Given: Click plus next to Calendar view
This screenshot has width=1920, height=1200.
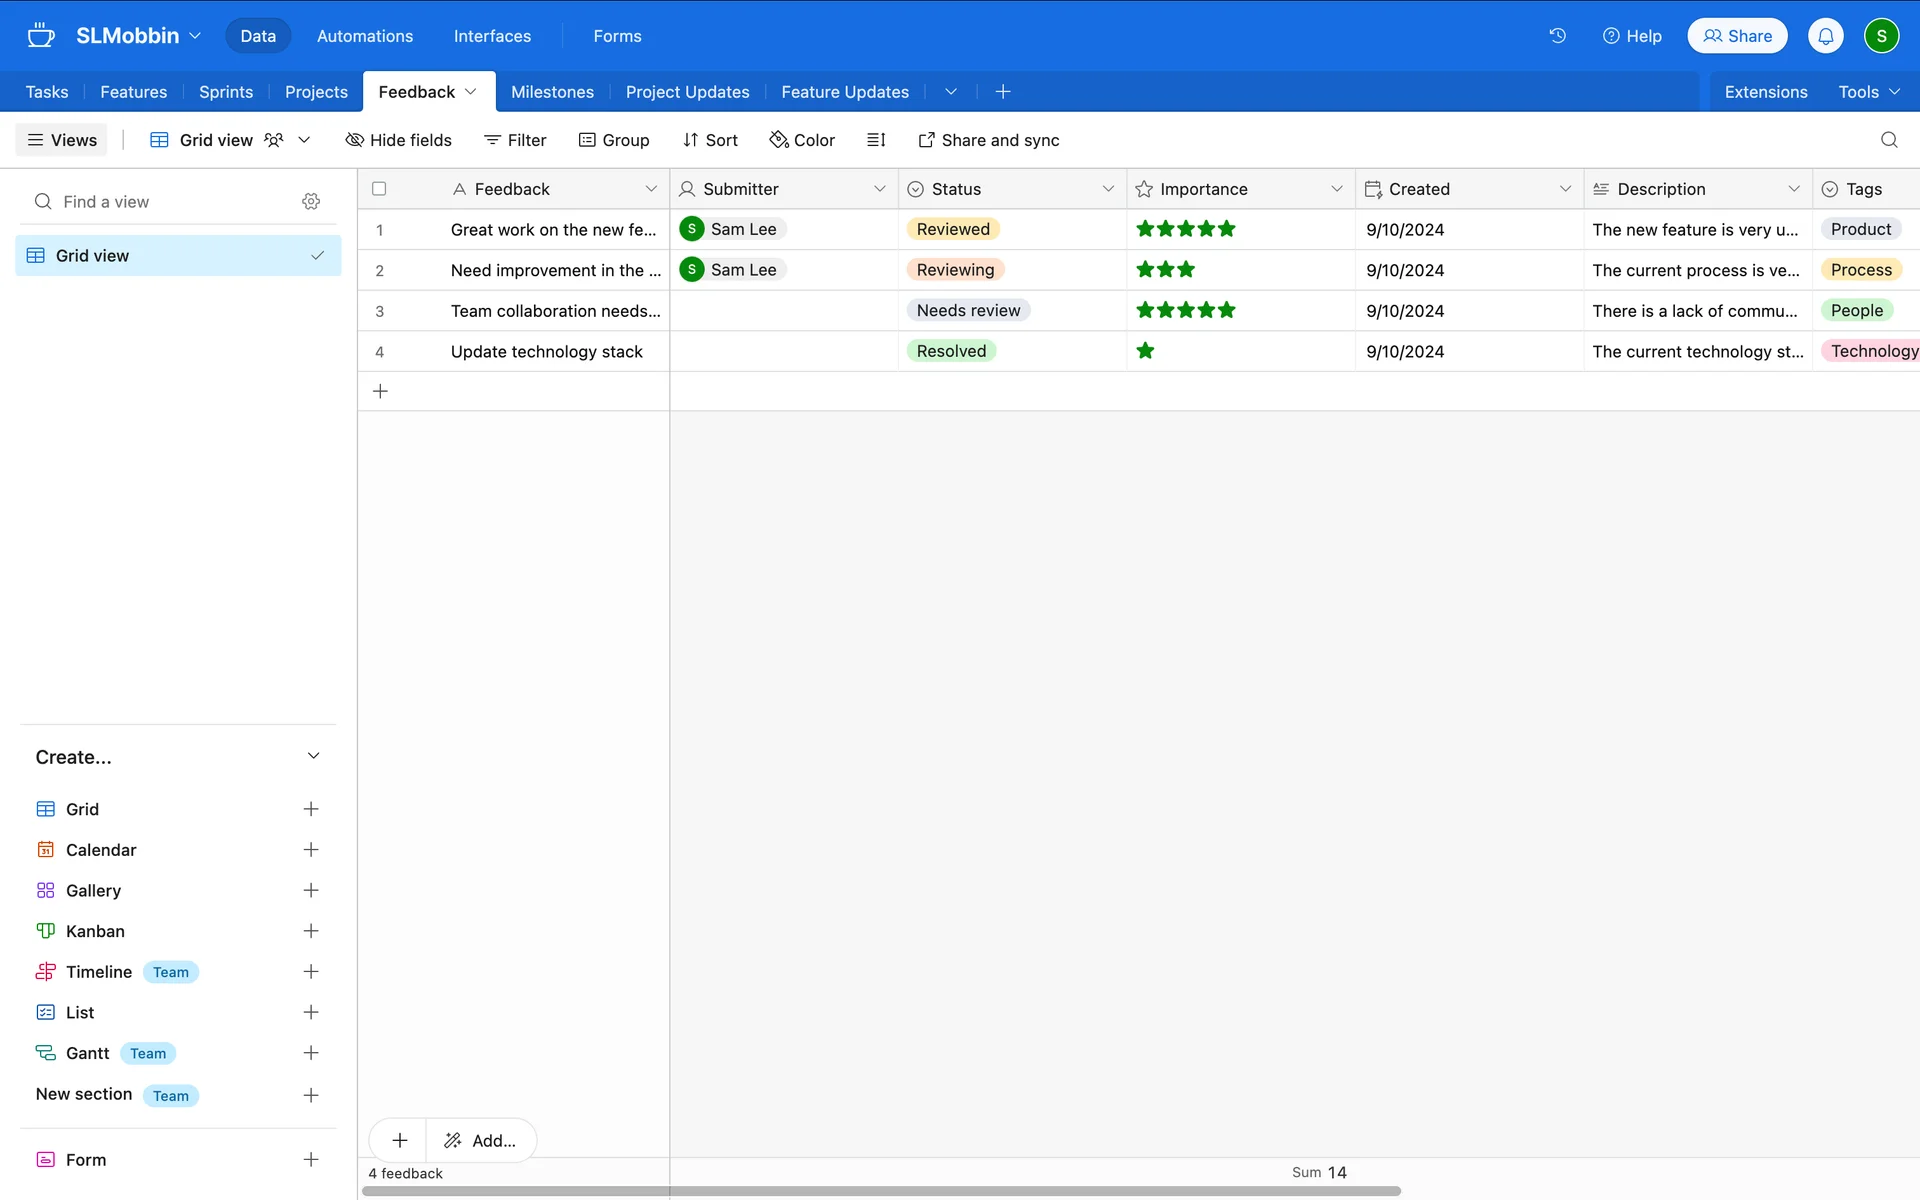Looking at the screenshot, I should click(x=311, y=850).
